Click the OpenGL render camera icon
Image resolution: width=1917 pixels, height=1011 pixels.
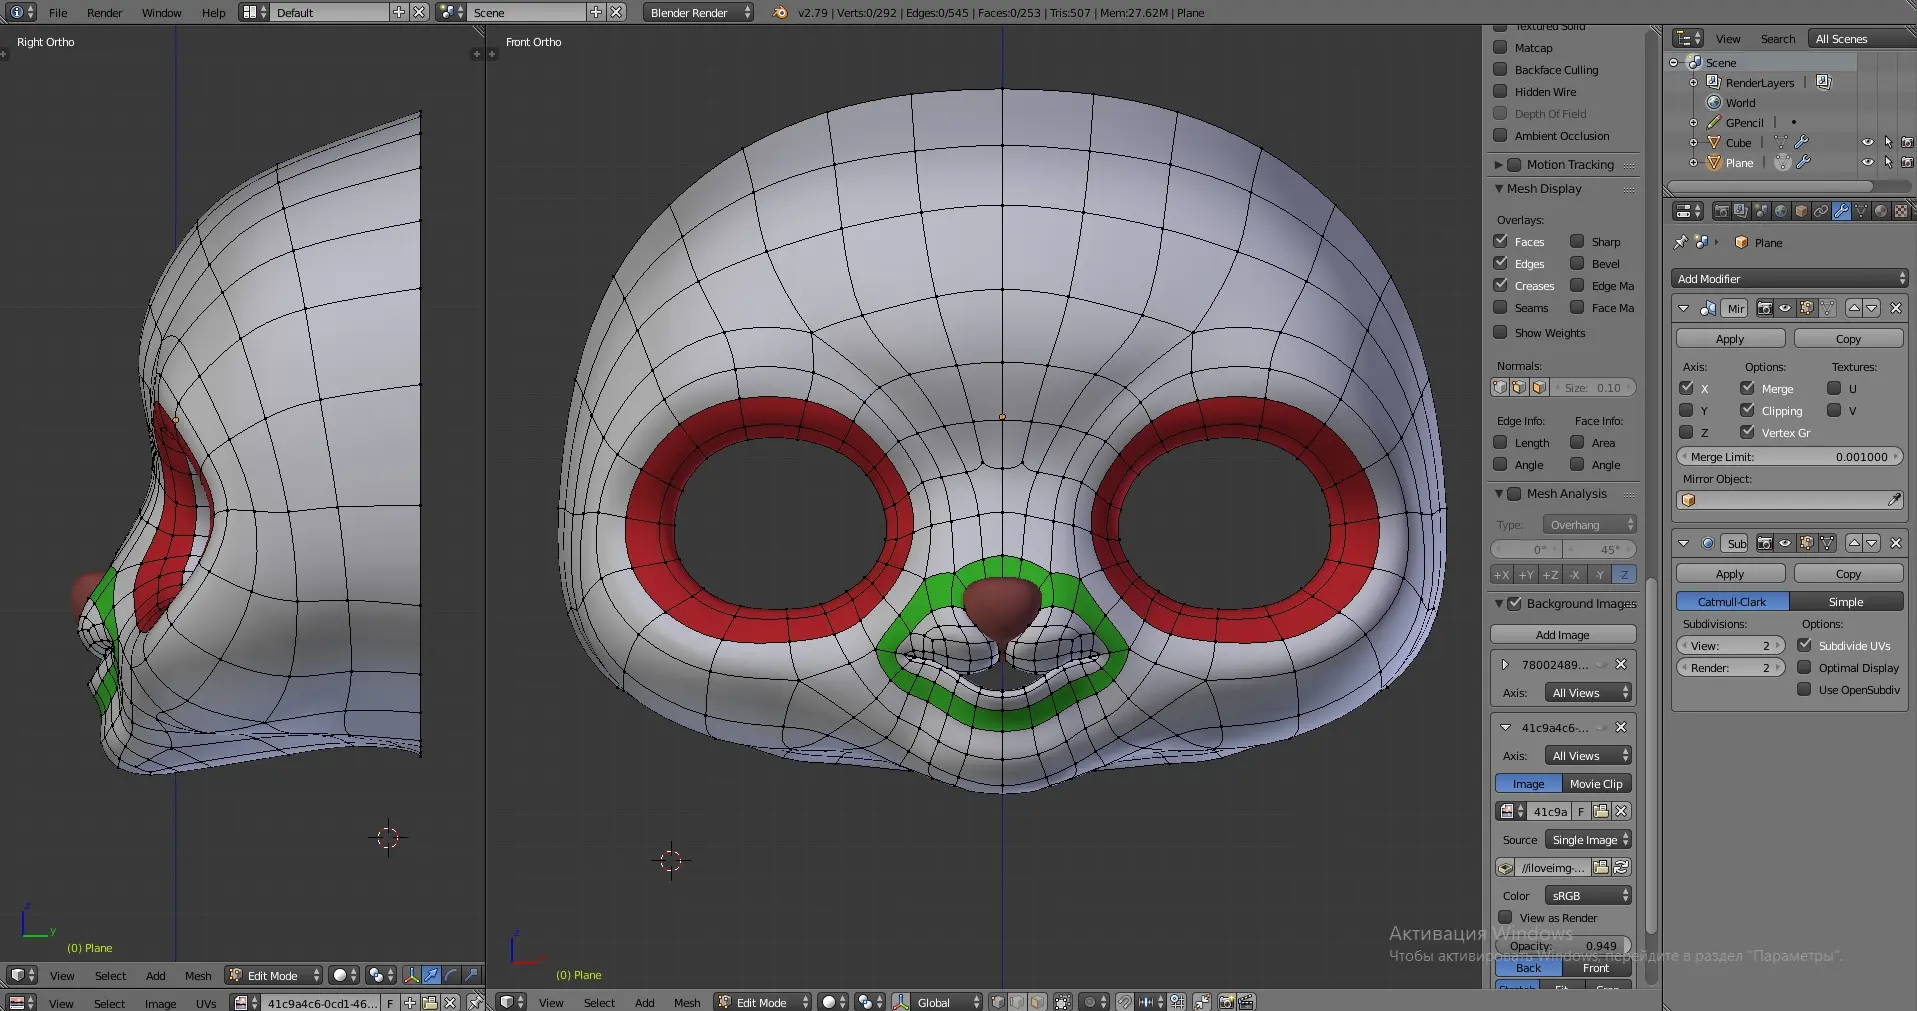pyautogui.click(x=1226, y=1002)
